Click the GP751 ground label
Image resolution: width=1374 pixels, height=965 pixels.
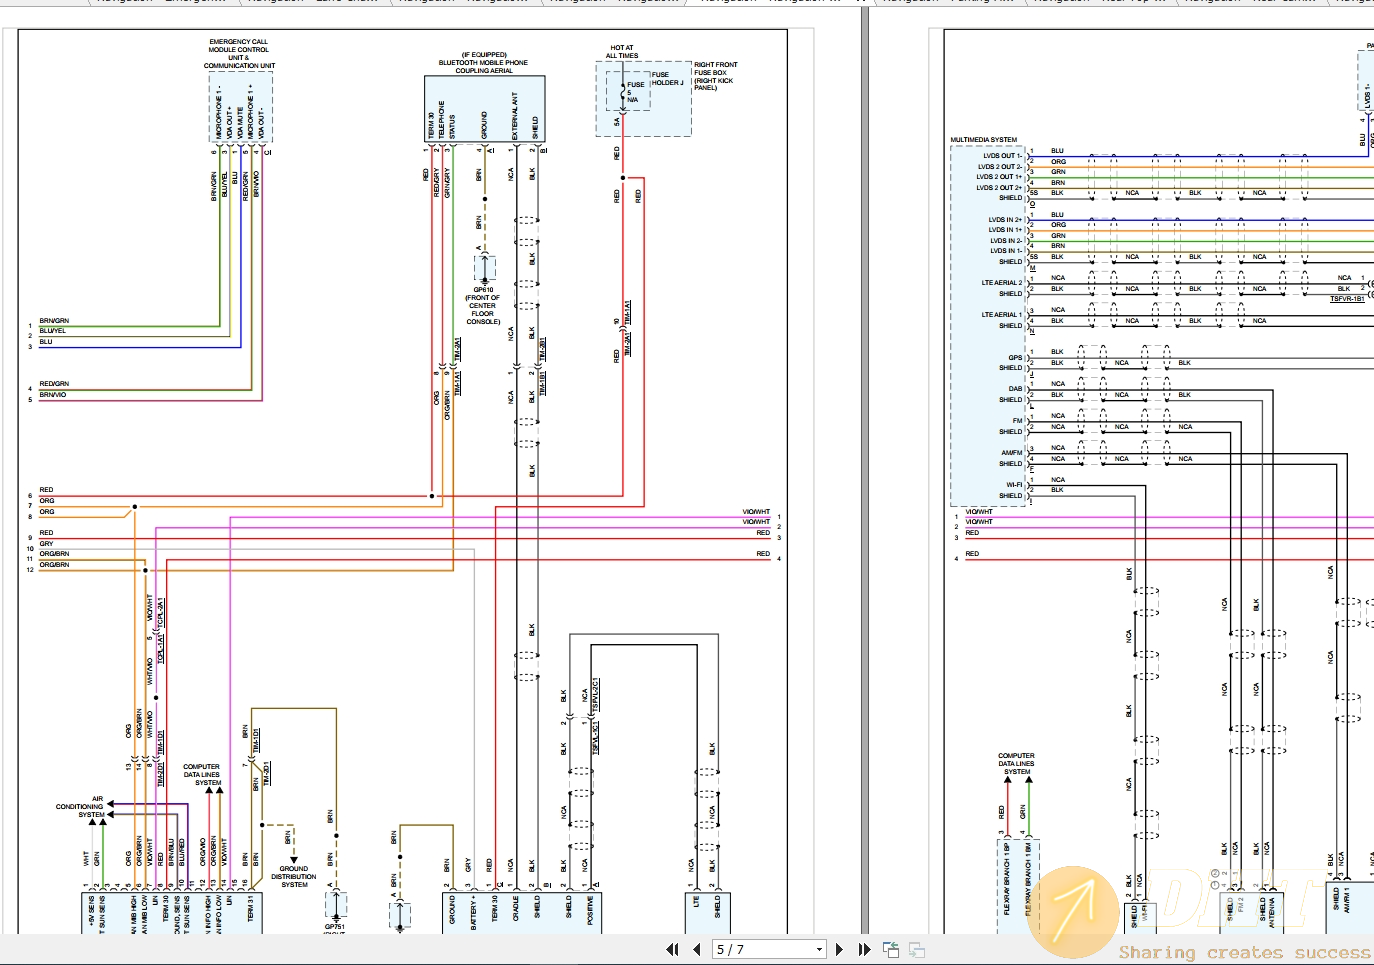click(335, 926)
